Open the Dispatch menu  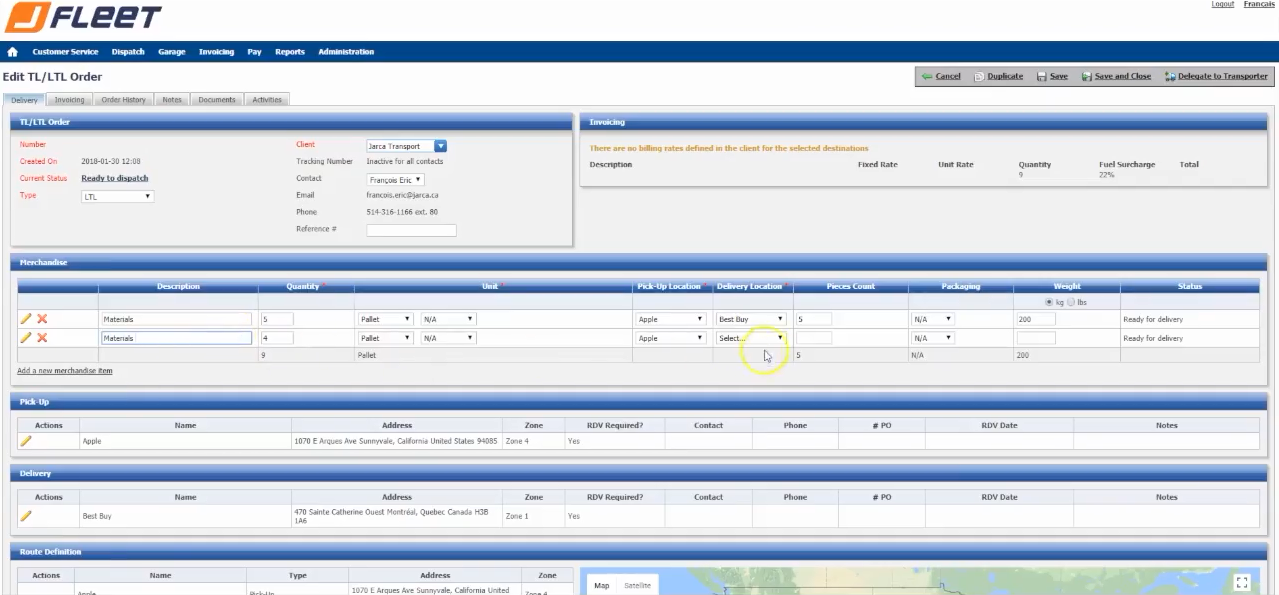(x=128, y=52)
